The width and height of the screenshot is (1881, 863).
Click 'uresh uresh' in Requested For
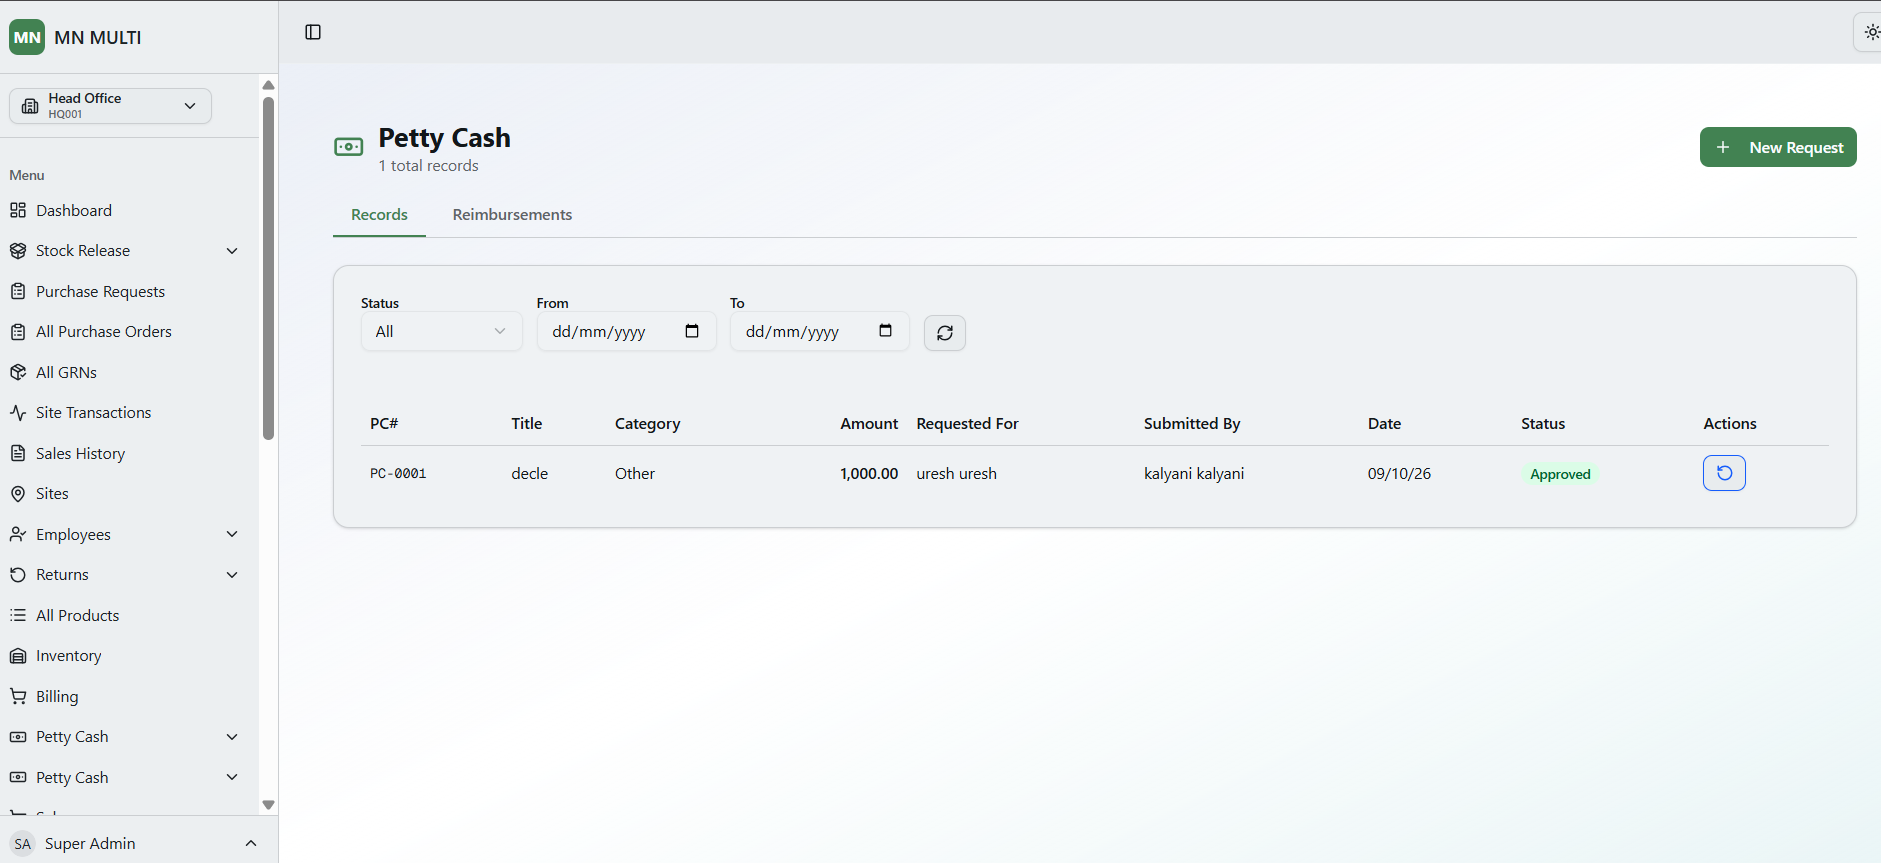956,474
